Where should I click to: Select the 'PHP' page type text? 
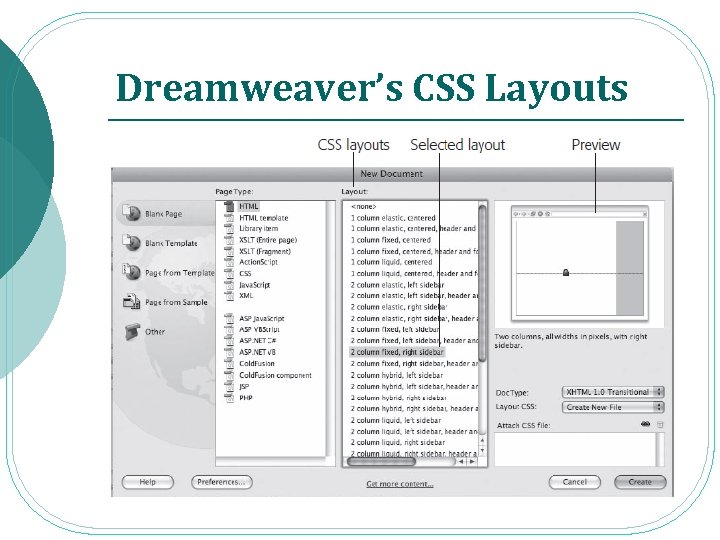[246, 398]
